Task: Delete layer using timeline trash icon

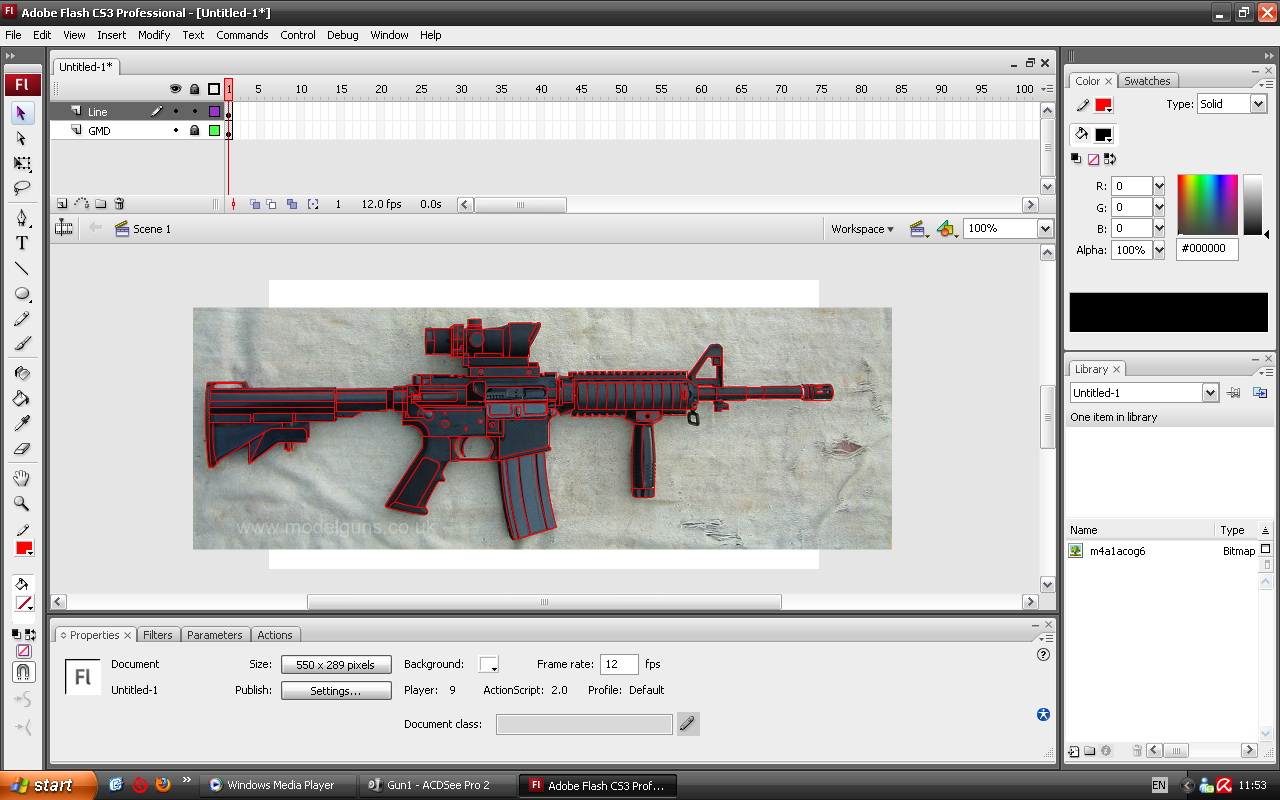Action: coord(119,204)
